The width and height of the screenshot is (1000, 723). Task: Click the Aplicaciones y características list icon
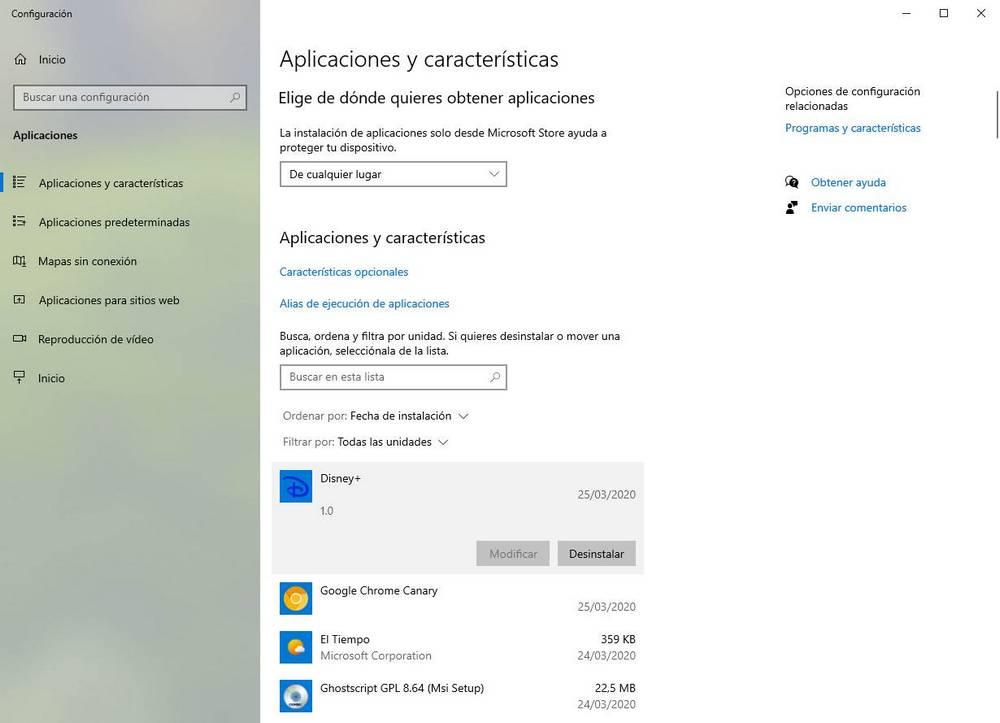tap(19, 182)
